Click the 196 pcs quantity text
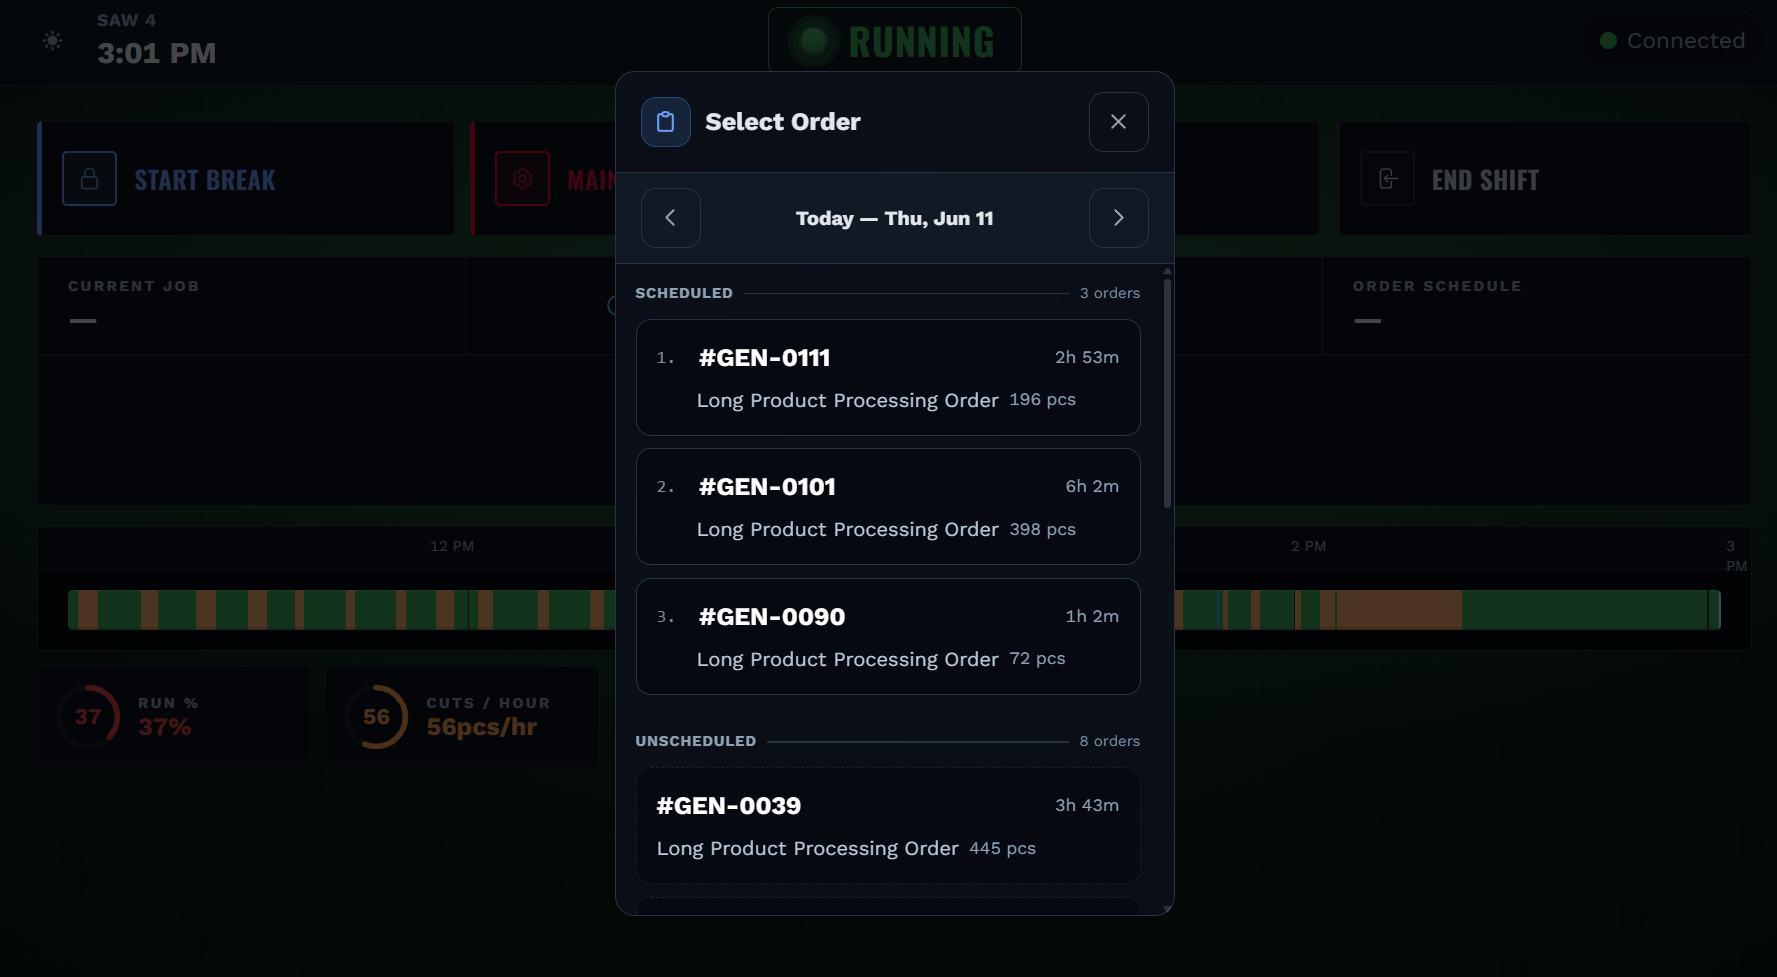 pos(1043,399)
